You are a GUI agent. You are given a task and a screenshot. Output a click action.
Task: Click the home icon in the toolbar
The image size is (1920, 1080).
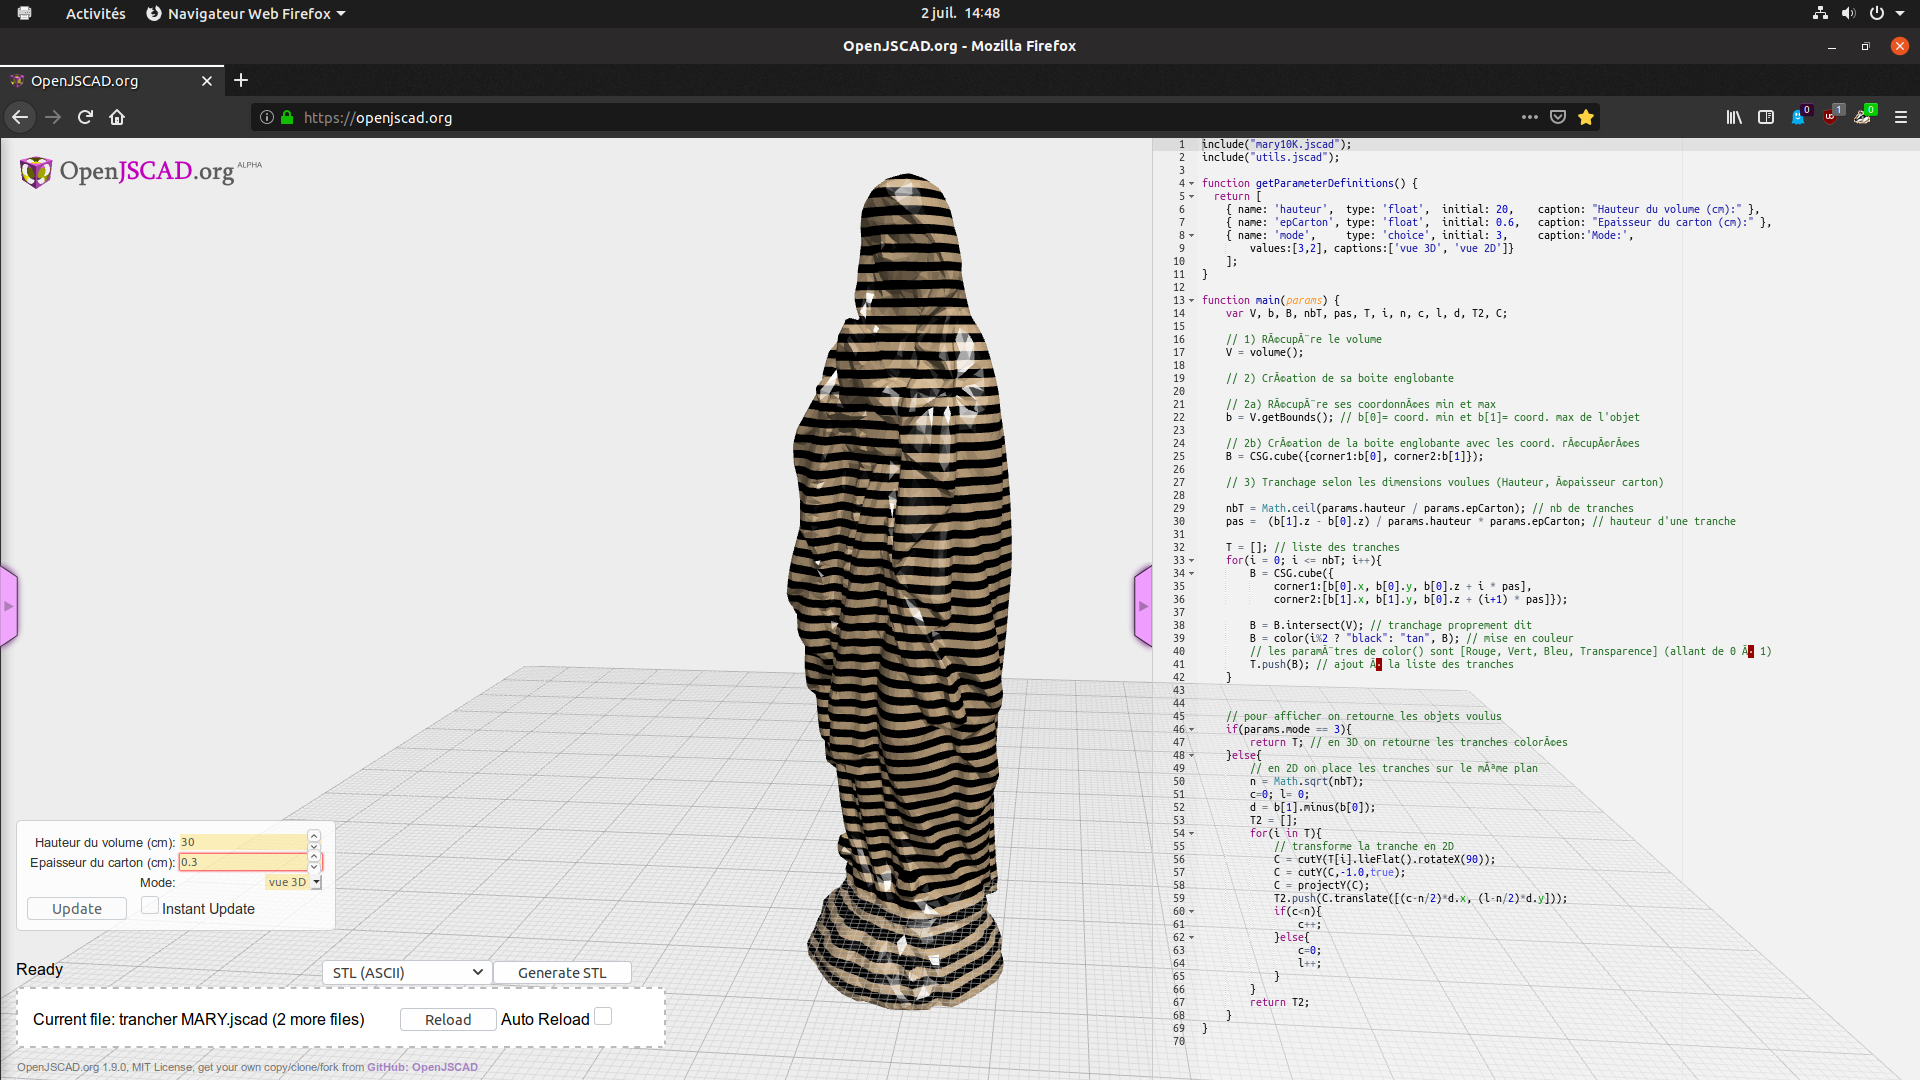[x=117, y=117]
